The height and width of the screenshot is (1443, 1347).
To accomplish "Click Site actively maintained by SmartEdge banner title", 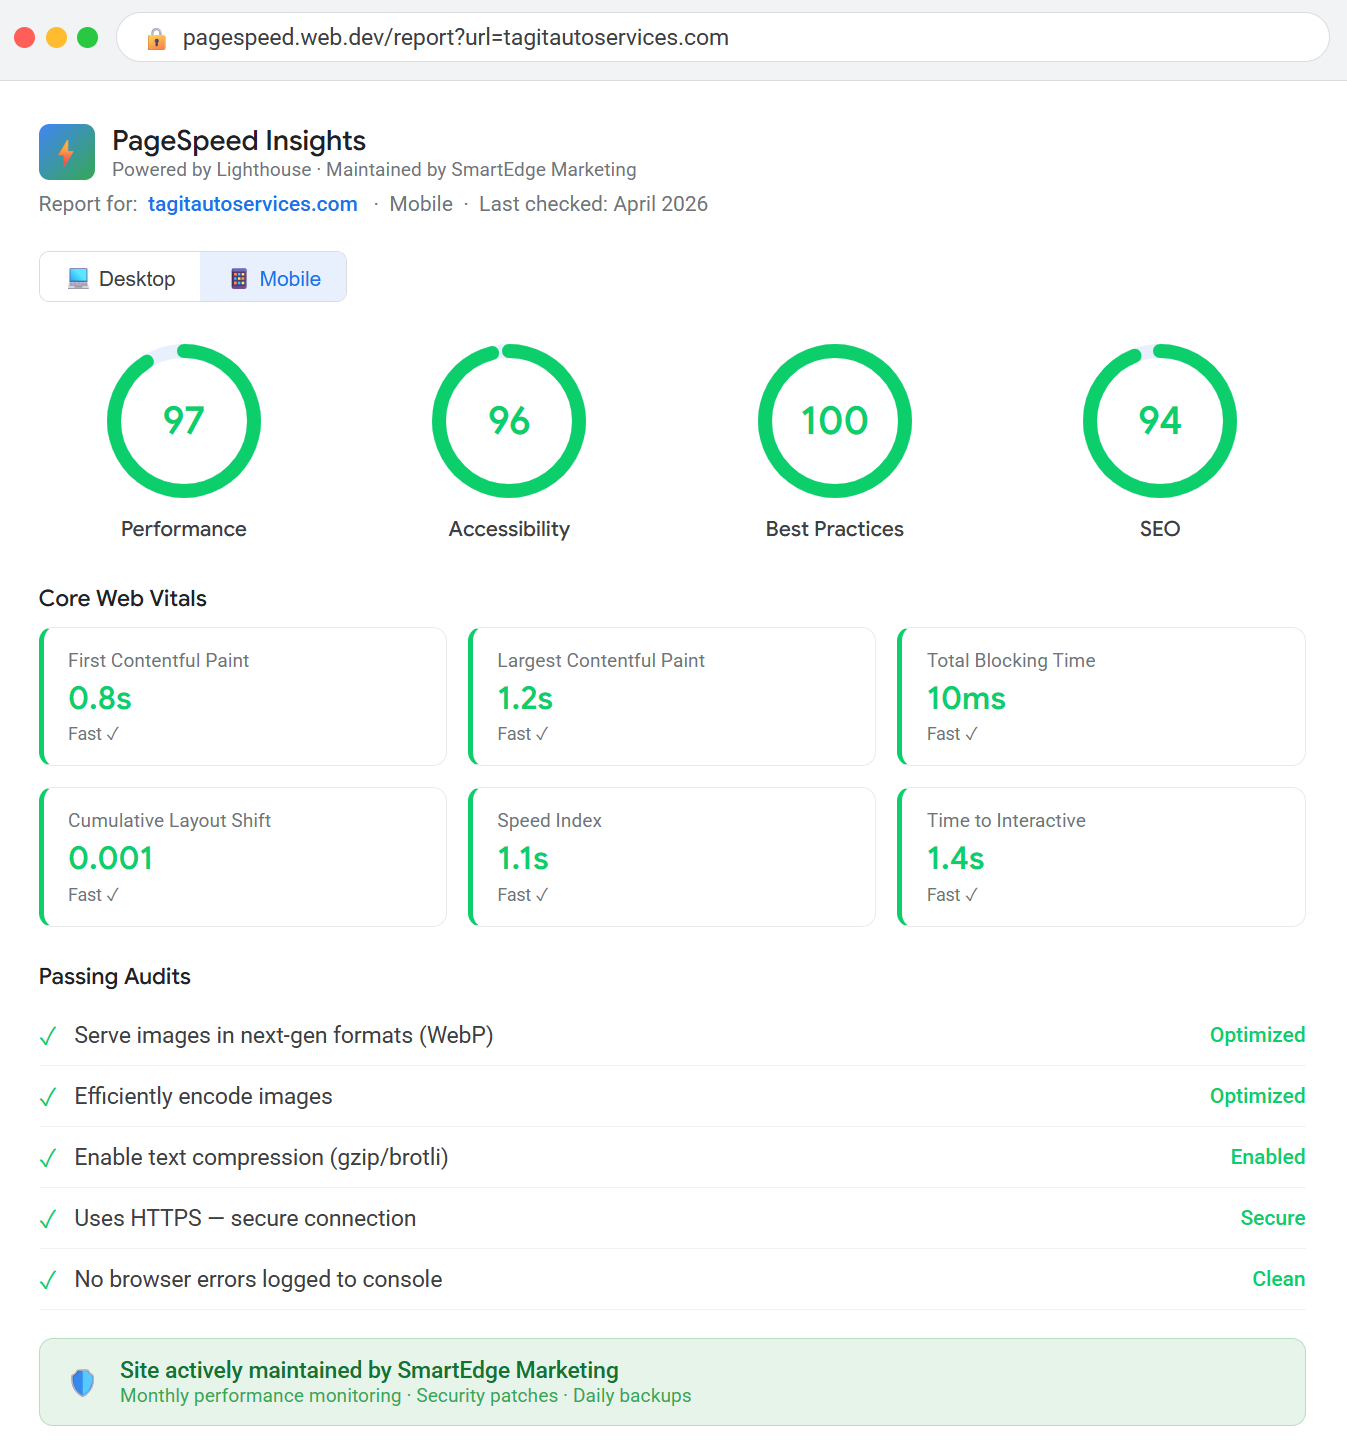I will coord(369,1370).
